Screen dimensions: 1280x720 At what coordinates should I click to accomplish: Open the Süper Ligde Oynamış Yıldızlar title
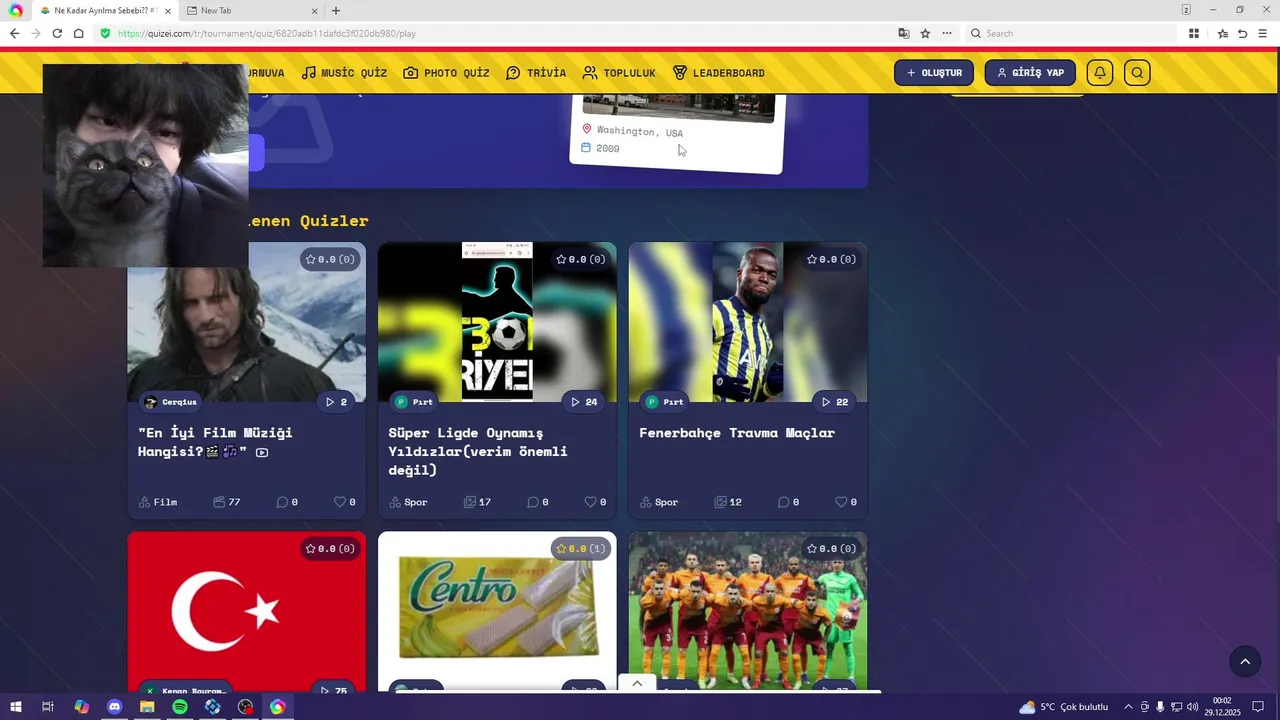point(478,451)
